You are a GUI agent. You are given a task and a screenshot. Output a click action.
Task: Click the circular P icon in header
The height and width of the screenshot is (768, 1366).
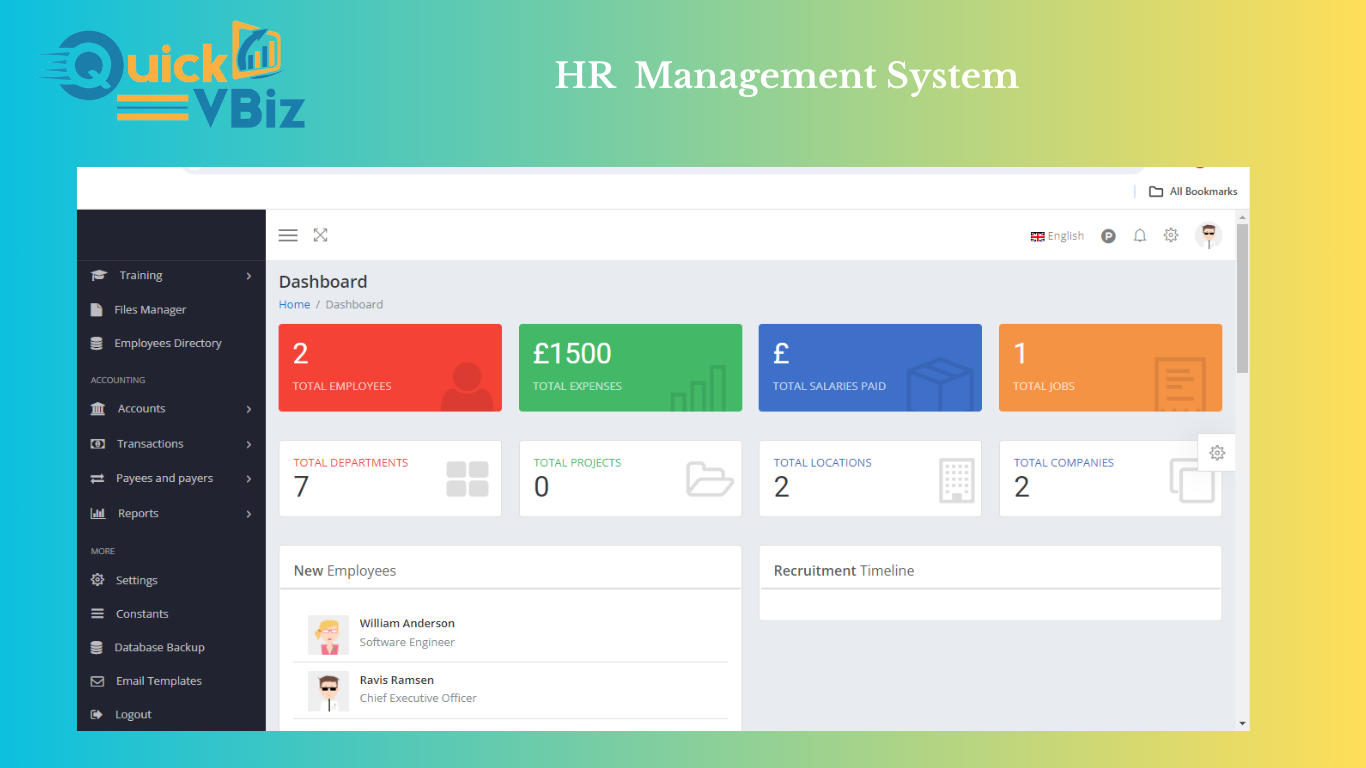coord(1108,236)
